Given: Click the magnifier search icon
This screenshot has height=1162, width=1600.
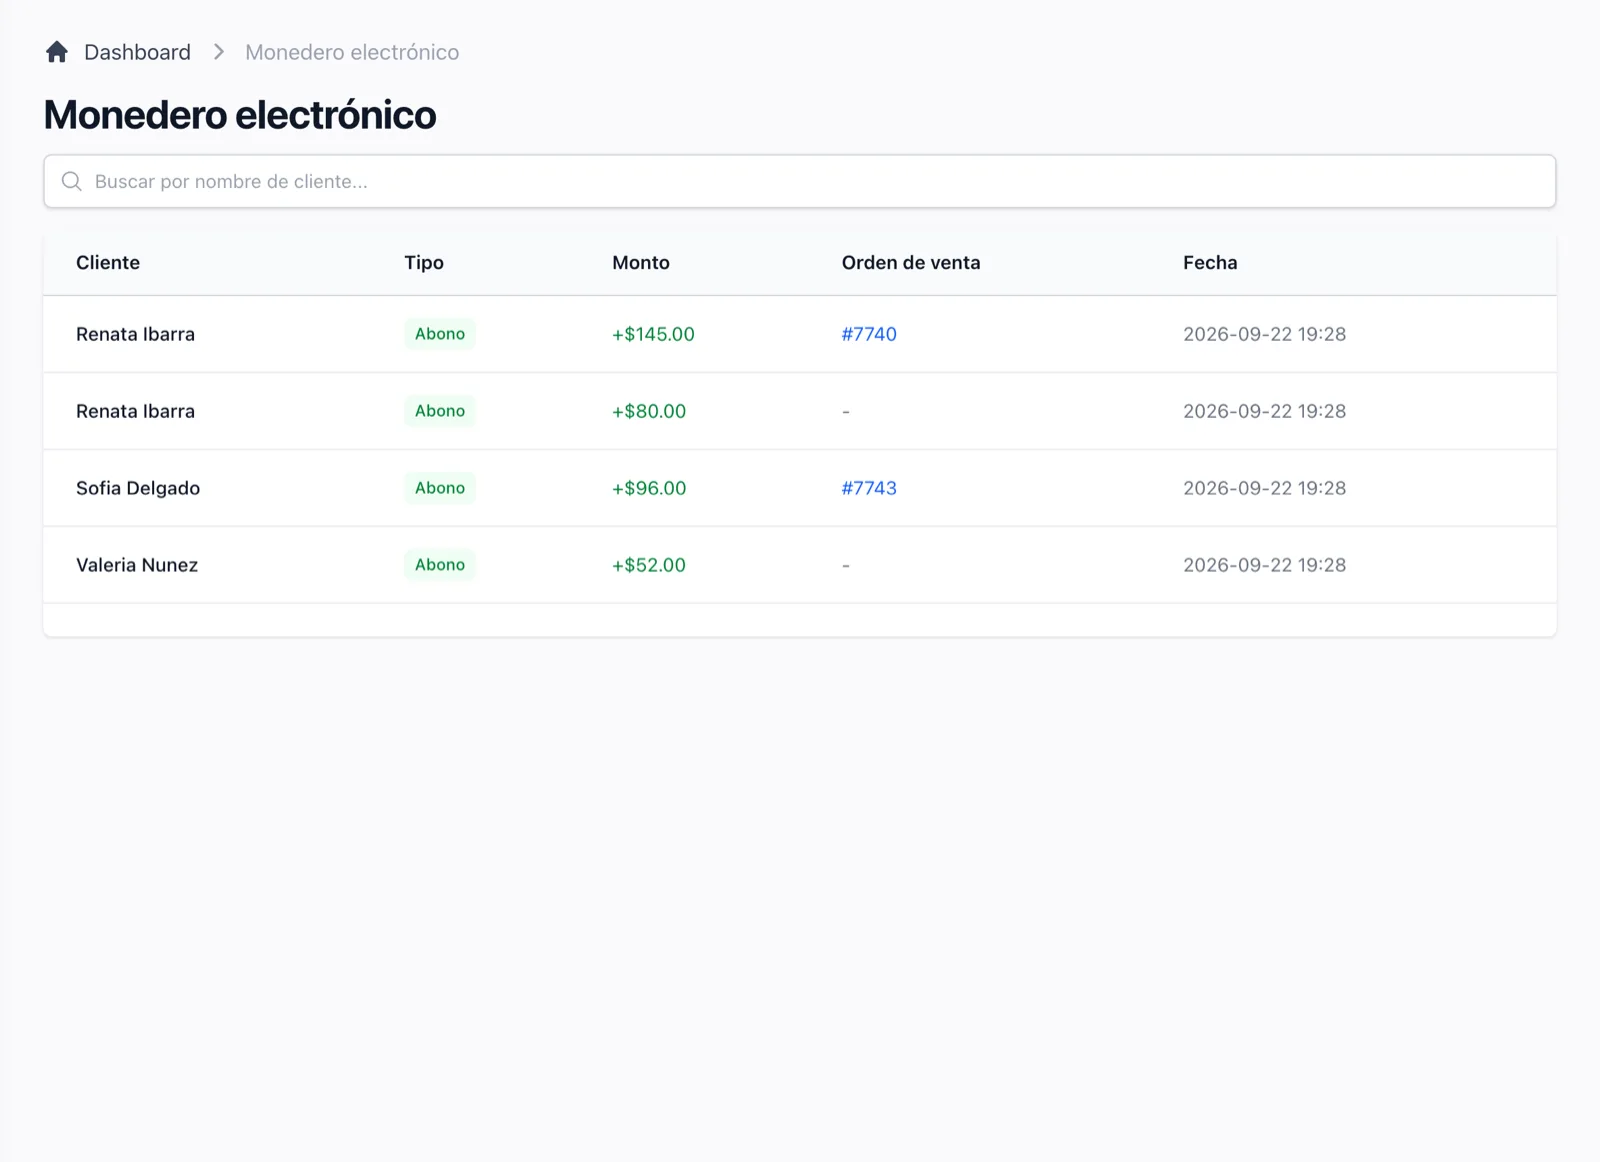Looking at the screenshot, I should (72, 181).
